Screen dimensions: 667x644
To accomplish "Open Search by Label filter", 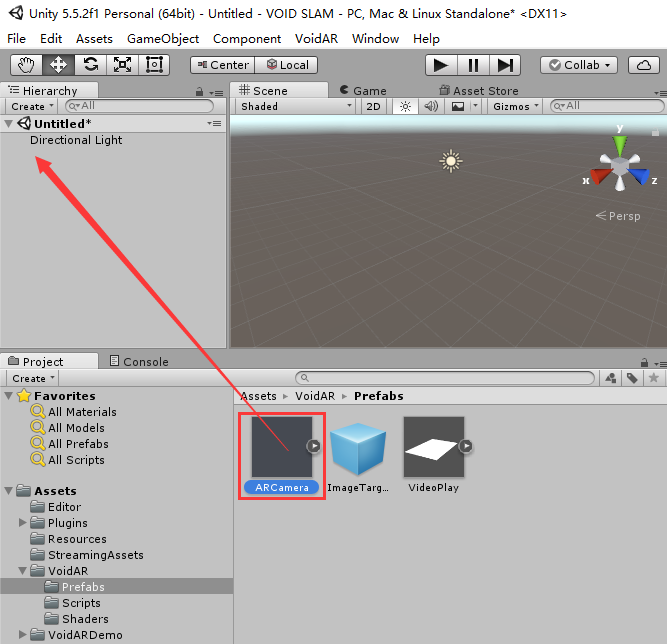I will tap(632, 378).
